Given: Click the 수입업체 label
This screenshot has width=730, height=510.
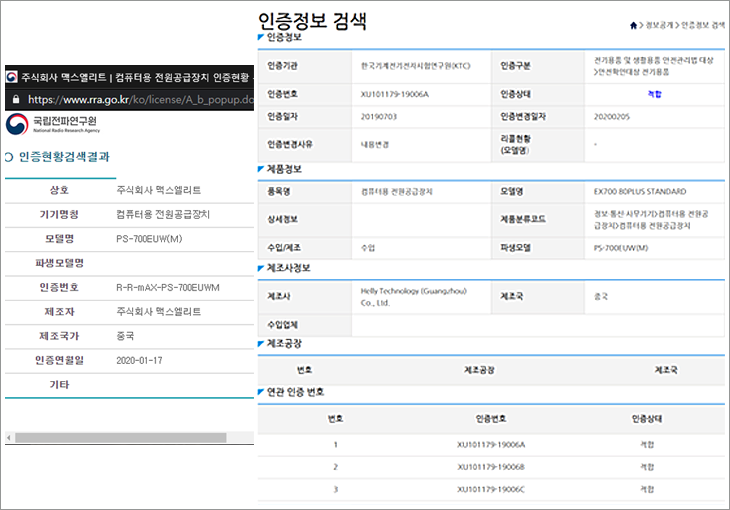Looking at the screenshot, I should (x=282, y=325).
